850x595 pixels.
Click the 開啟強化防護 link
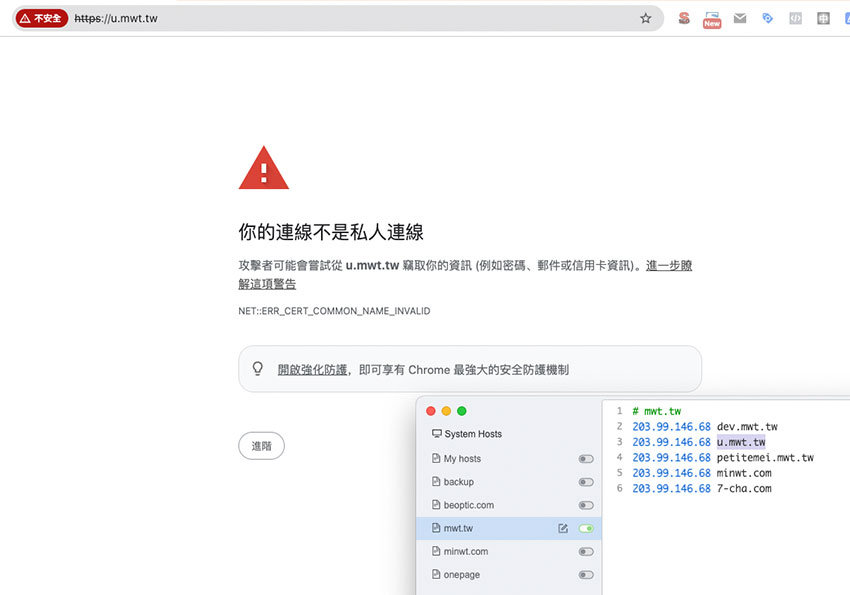coord(312,370)
